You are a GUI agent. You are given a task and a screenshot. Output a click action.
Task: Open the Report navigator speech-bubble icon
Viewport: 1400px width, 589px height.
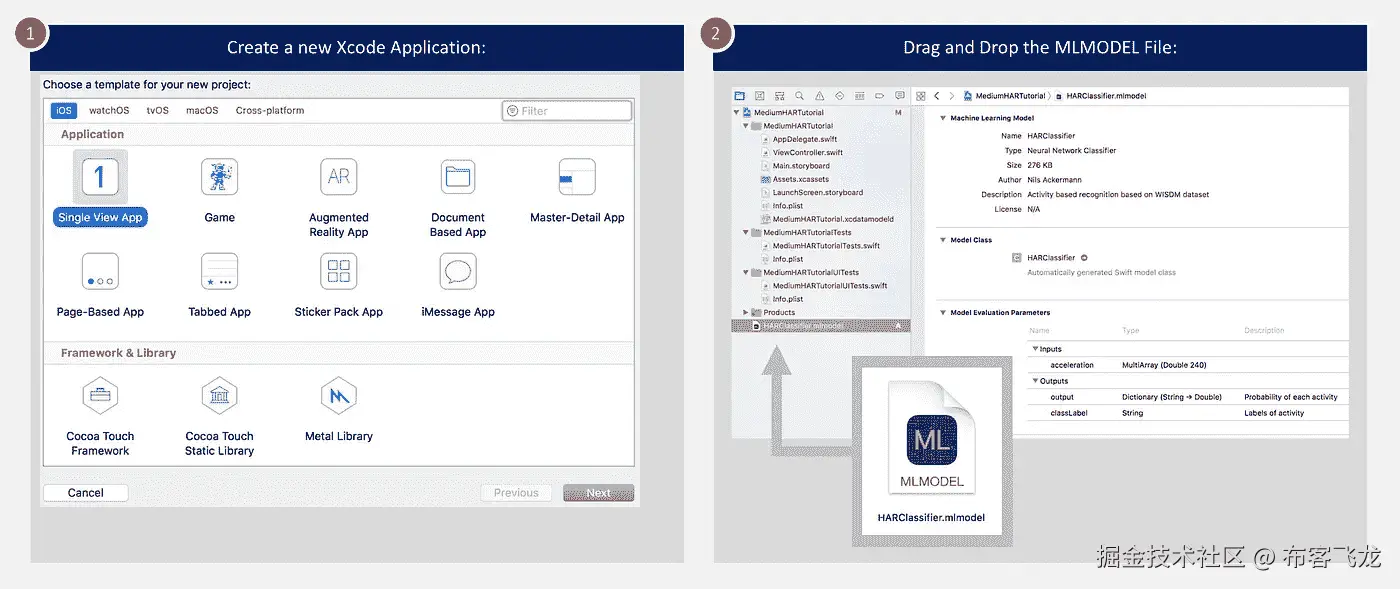[900, 96]
